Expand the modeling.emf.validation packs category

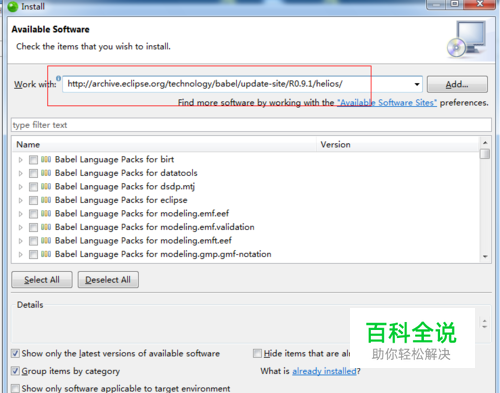coord(21,228)
